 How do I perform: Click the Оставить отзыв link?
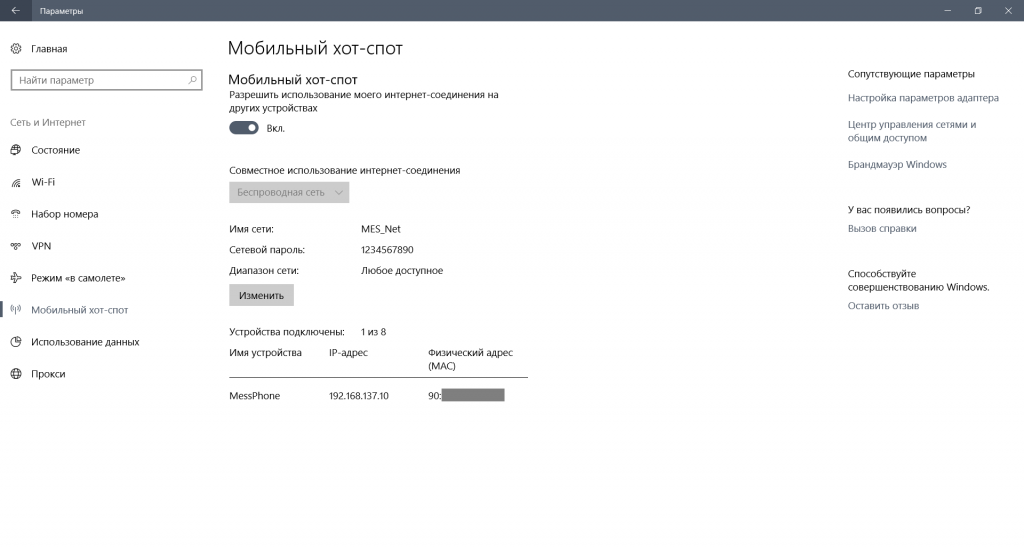tap(883, 306)
